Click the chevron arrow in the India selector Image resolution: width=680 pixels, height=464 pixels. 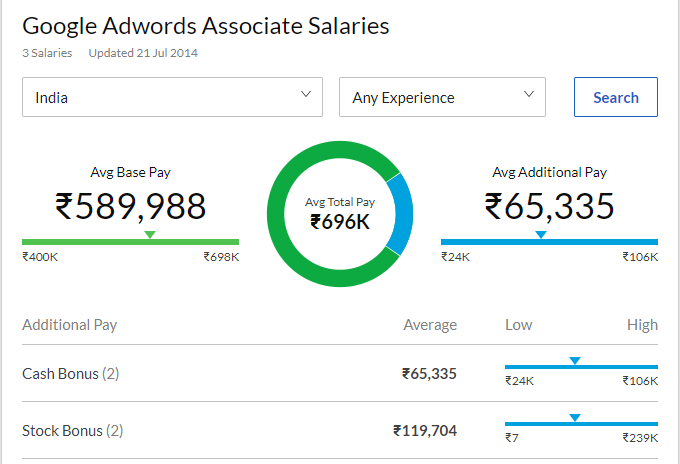(x=306, y=95)
